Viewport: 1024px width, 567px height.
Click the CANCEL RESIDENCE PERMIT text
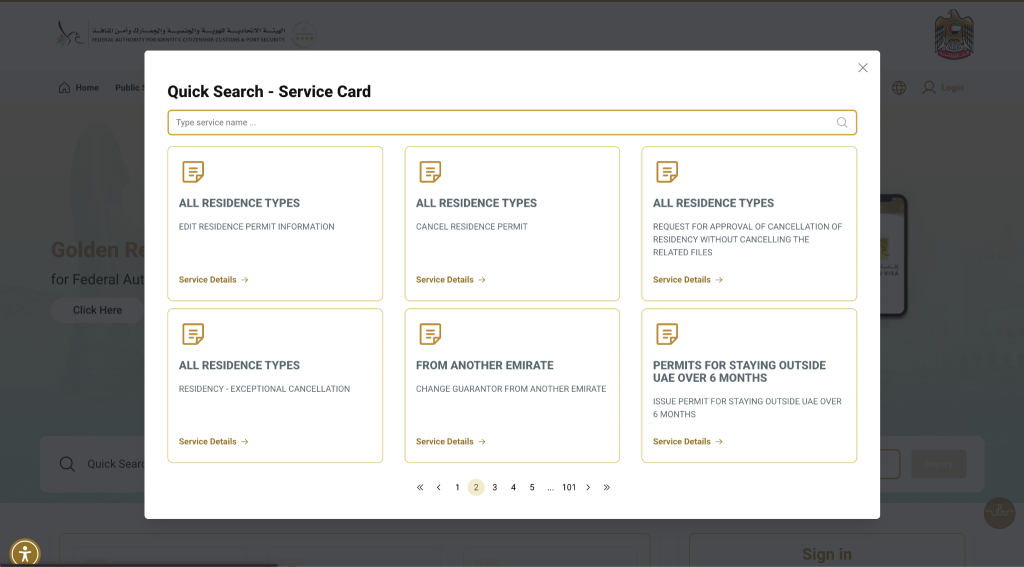[x=472, y=227]
